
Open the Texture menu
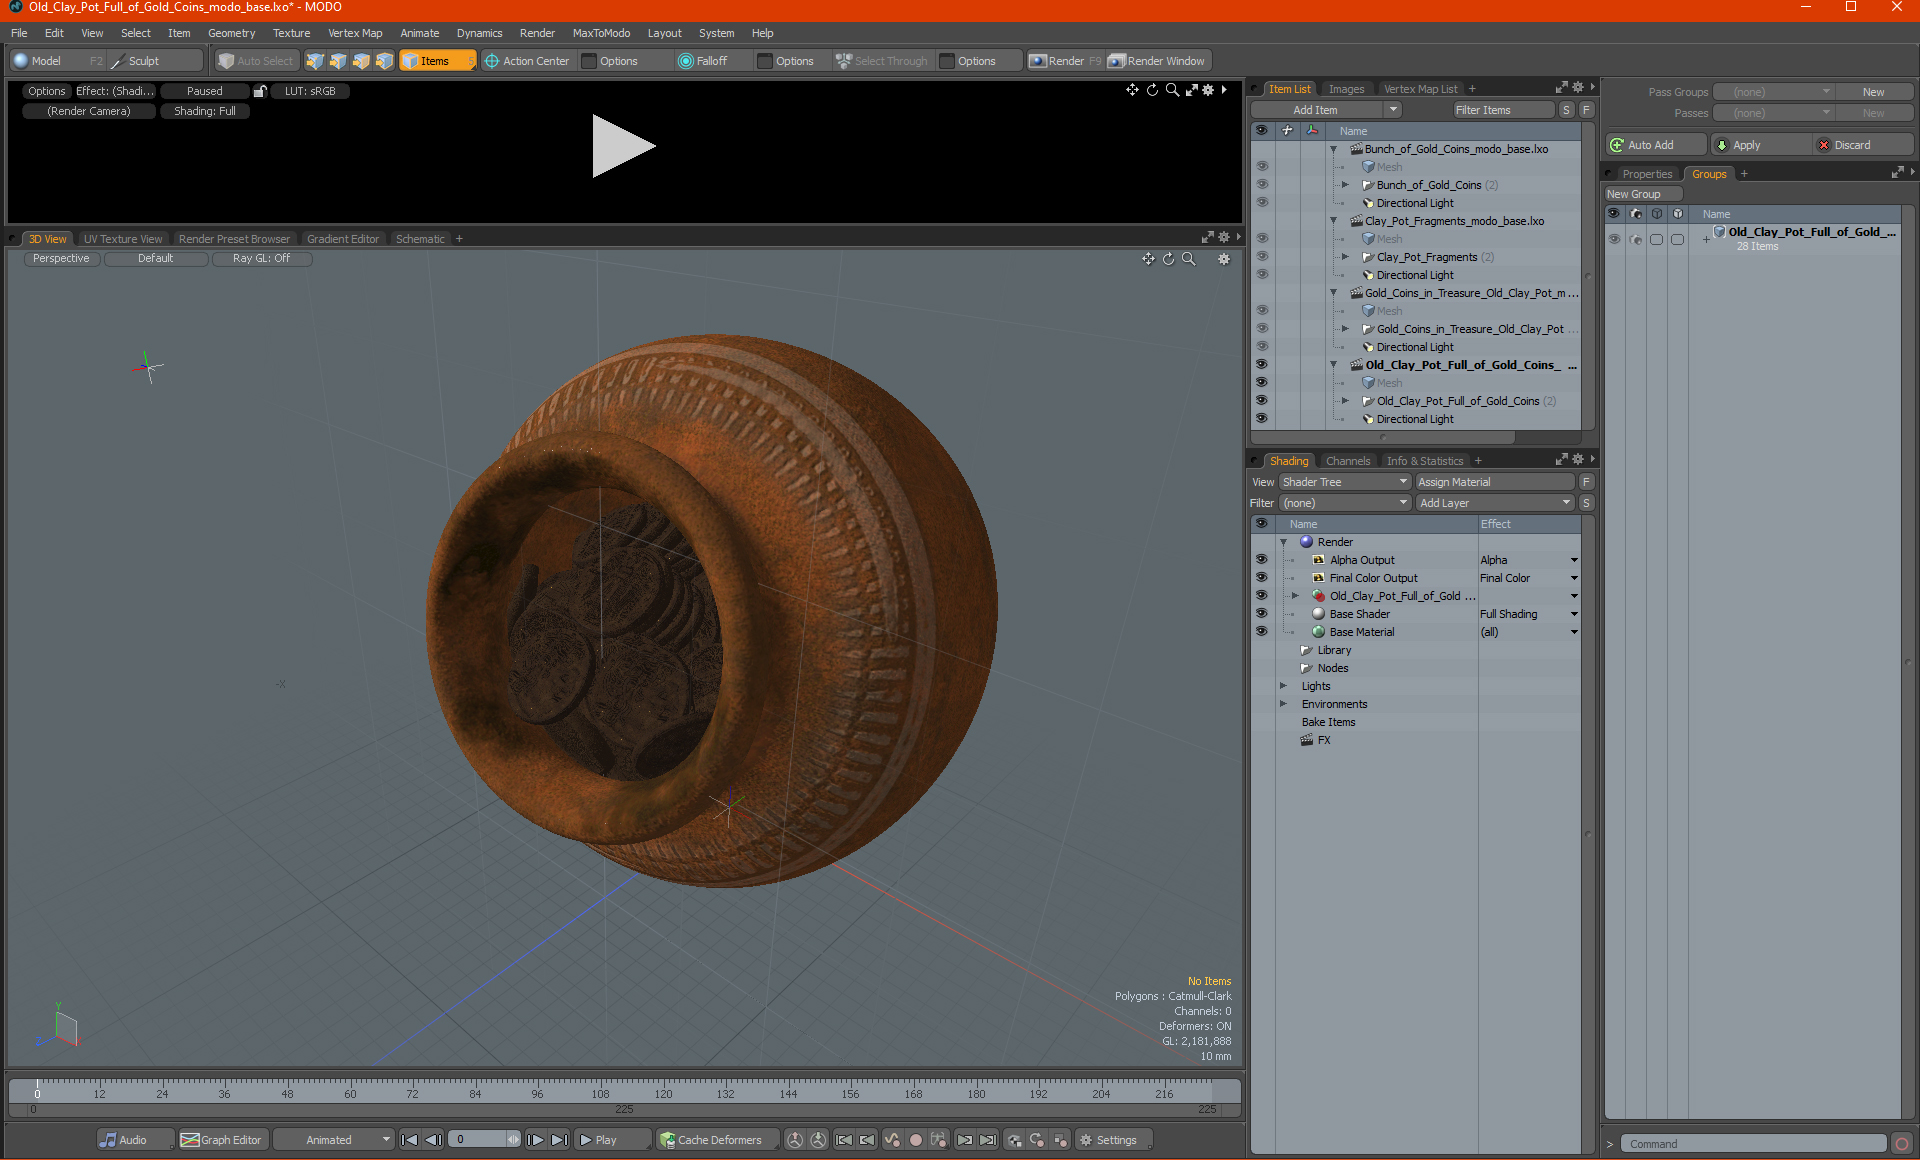tap(291, 33)
